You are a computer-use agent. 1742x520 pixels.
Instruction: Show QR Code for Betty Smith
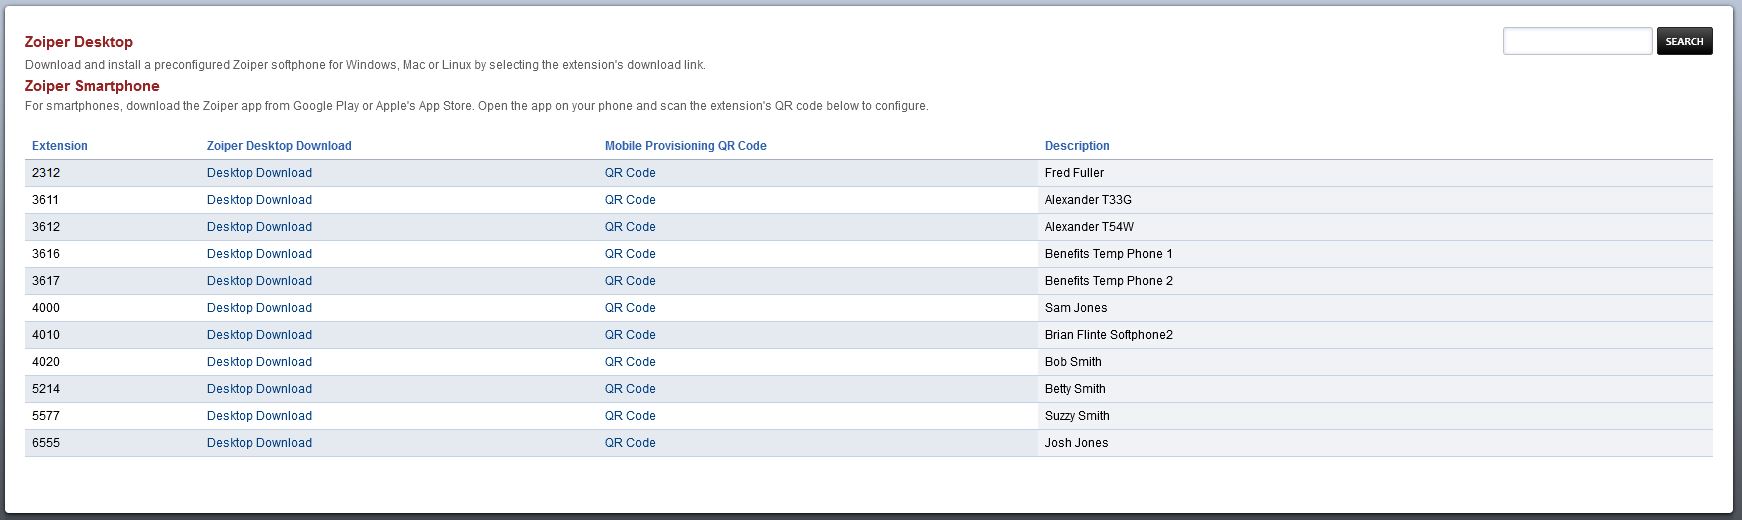click(x=630, y=389)
